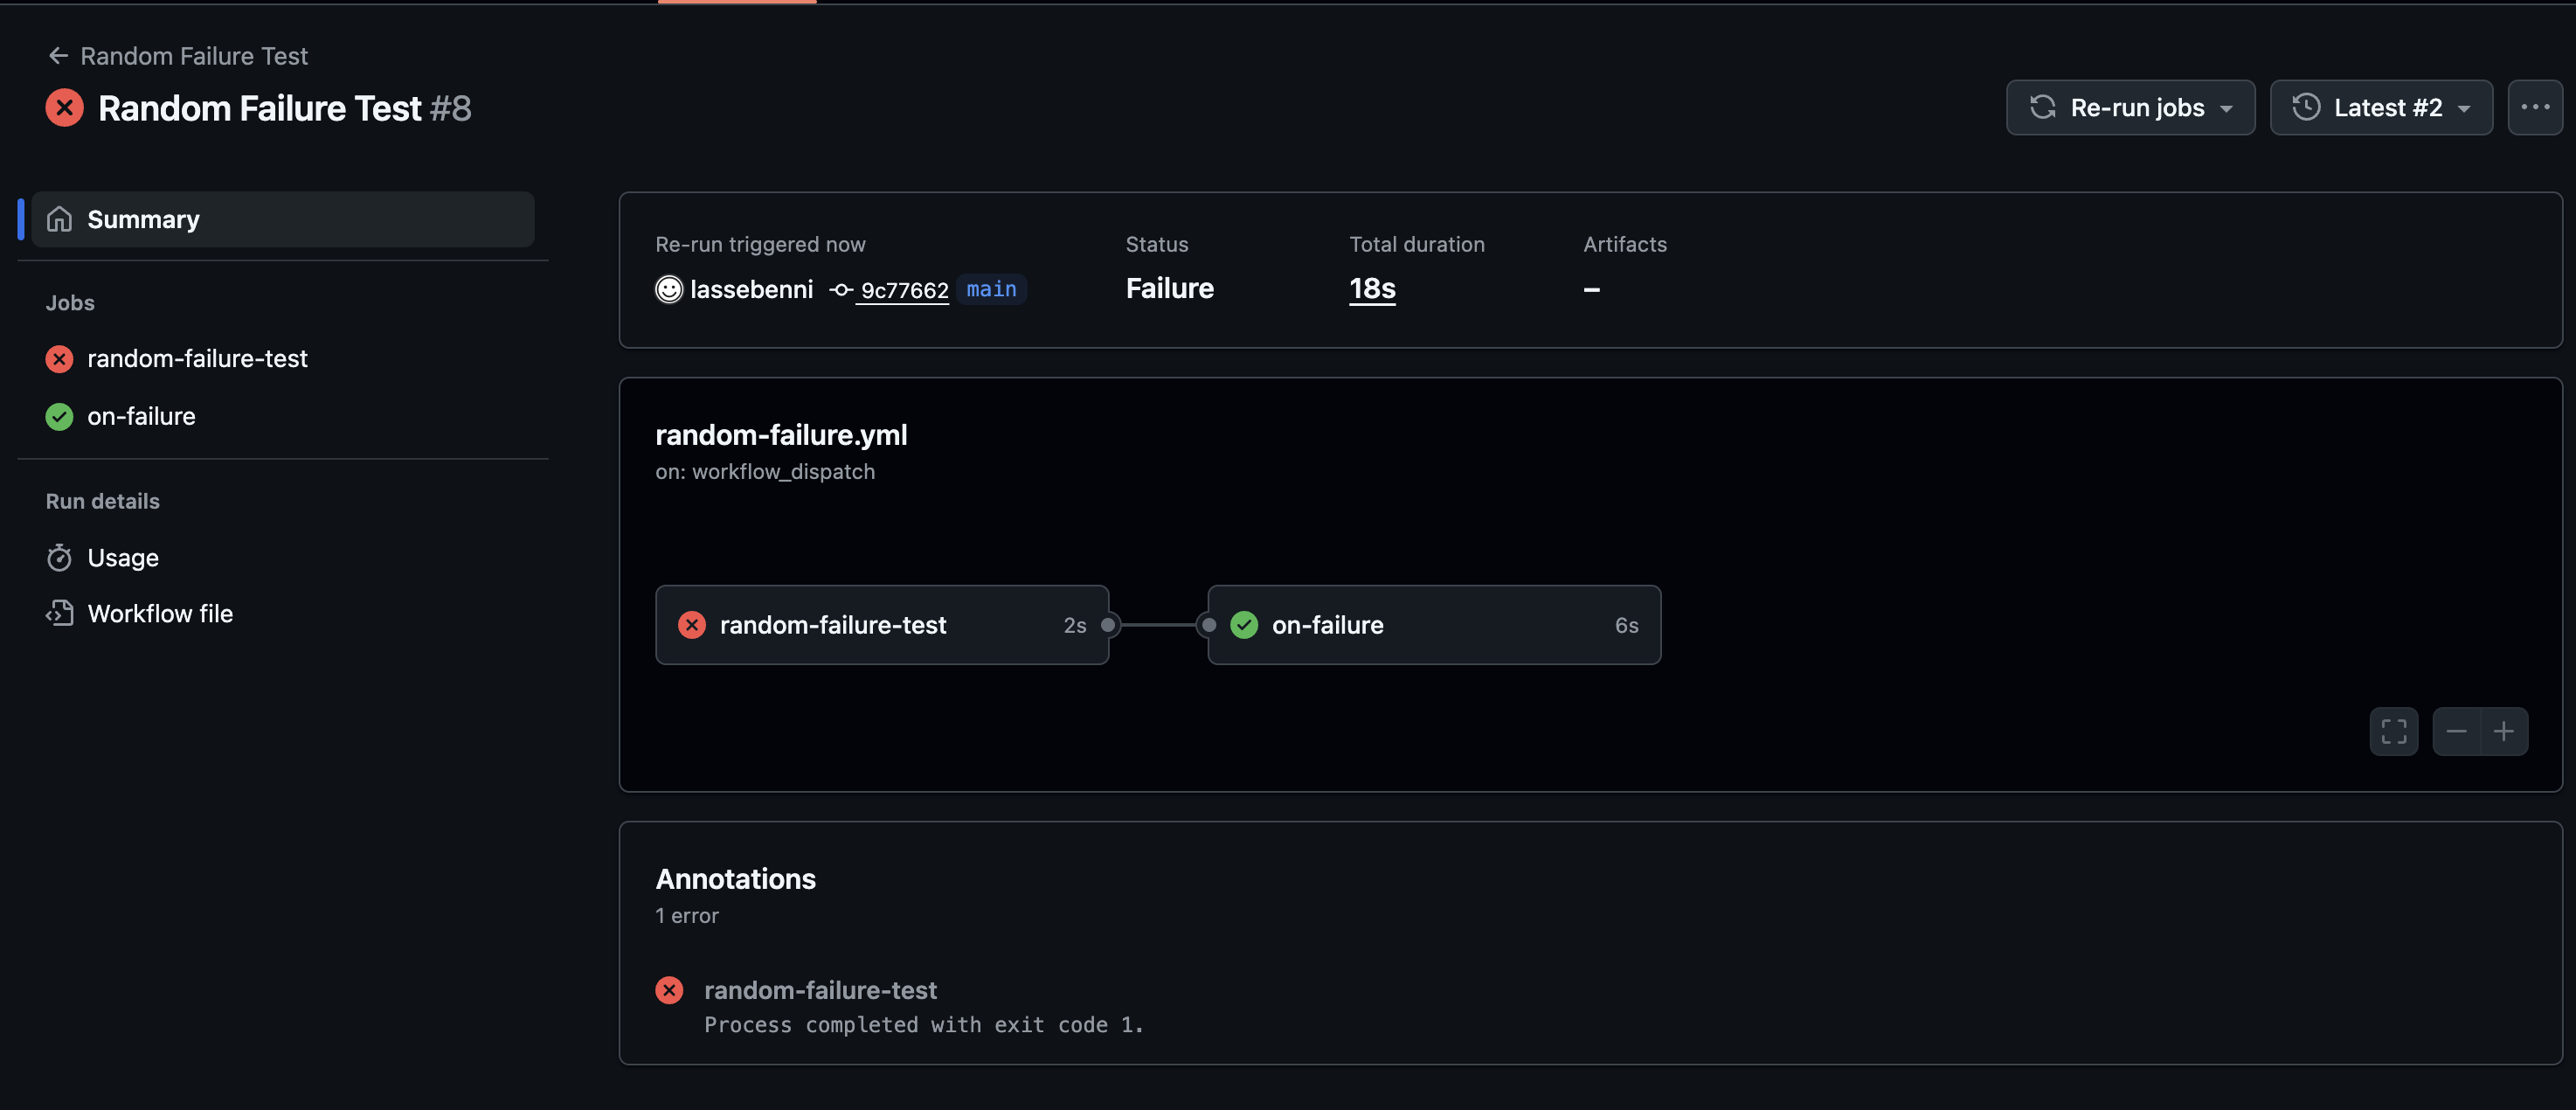Click the Usage stopwatch icon
This screenshot has height=1110, width=2576.
point(60,558)
